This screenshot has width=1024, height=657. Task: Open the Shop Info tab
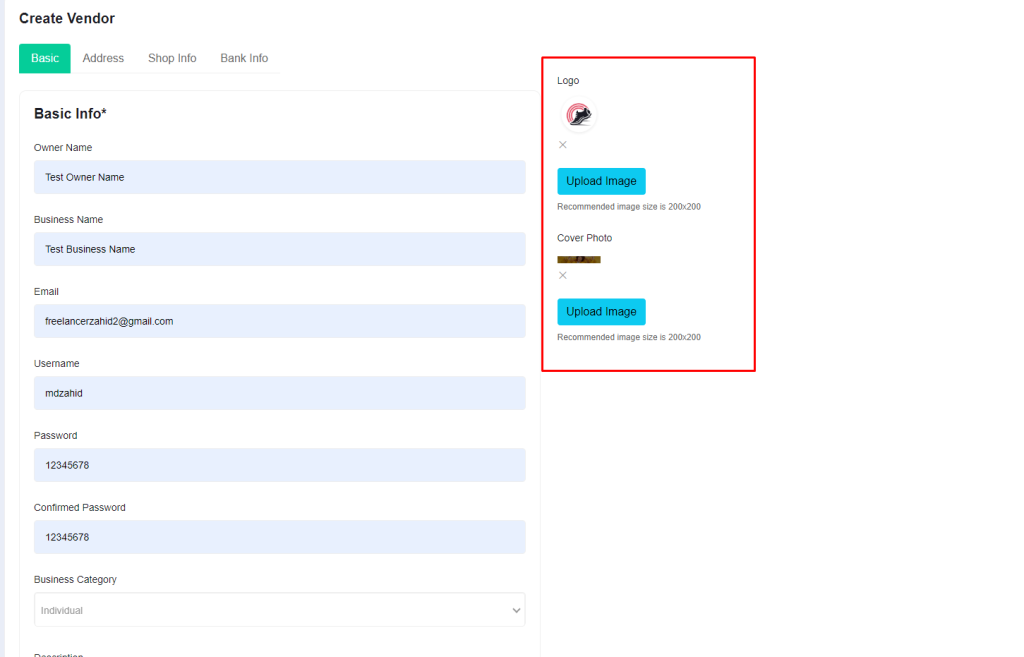pyautogui.click(x=172, y=58)
